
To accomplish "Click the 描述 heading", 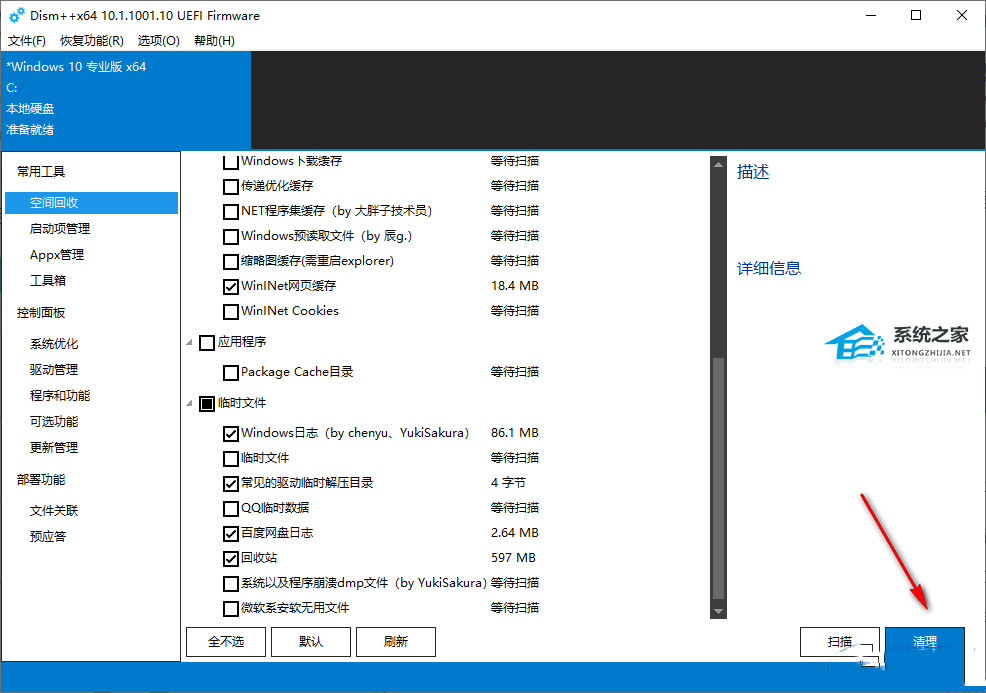I will pos(753,172).
